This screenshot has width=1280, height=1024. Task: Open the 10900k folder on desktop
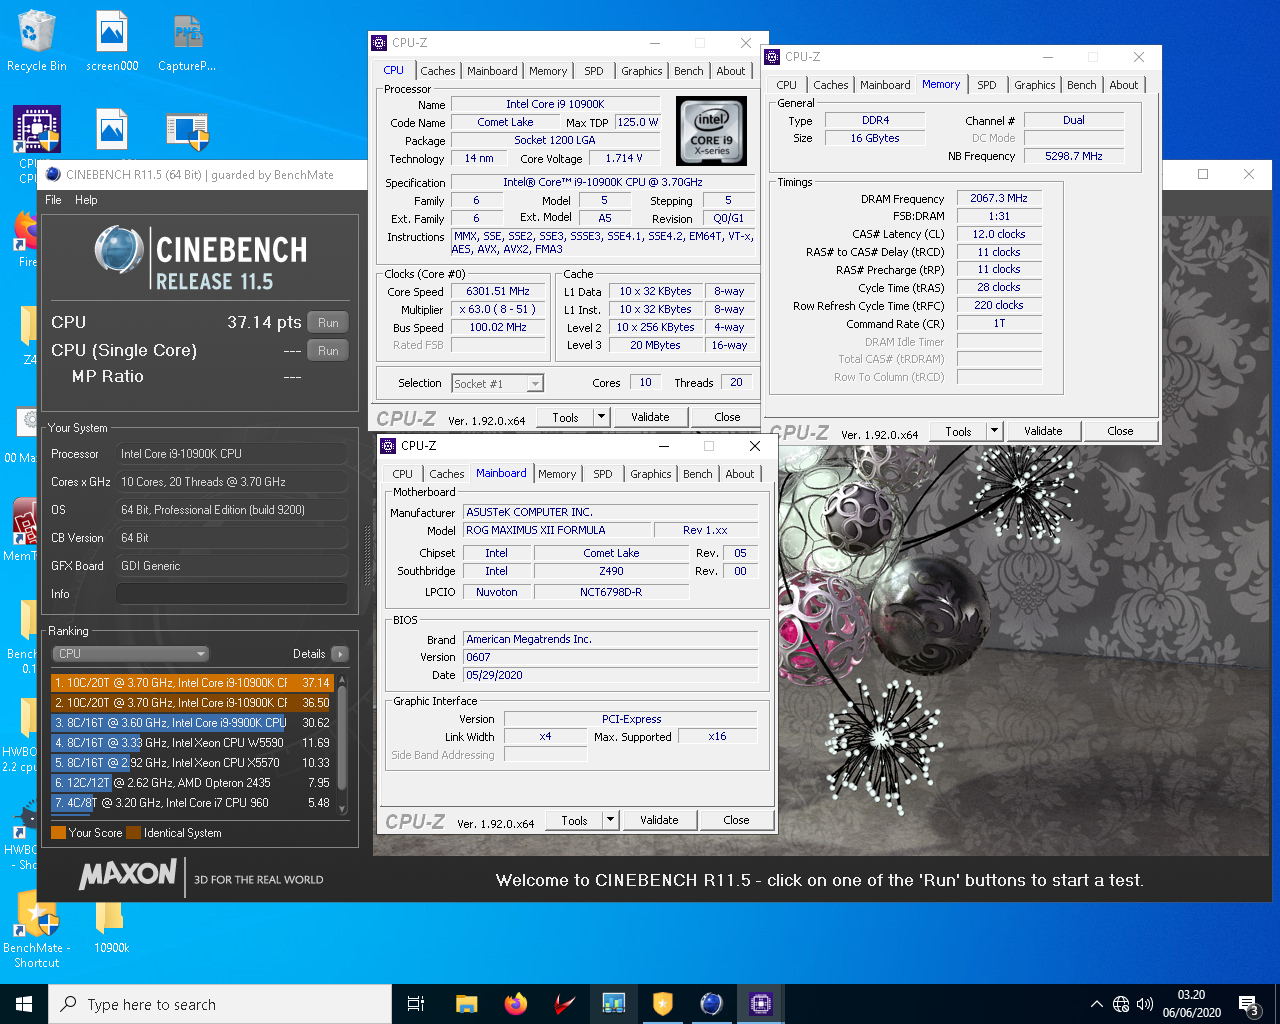coord(111,926)
